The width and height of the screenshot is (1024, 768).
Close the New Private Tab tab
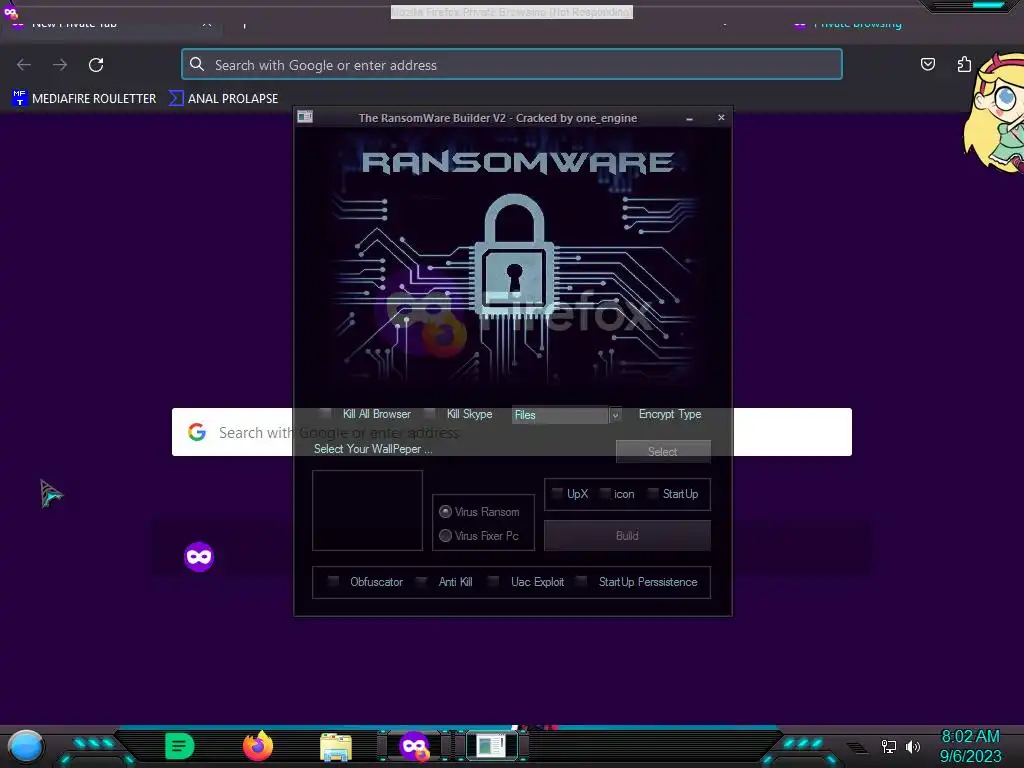[206, 24]
